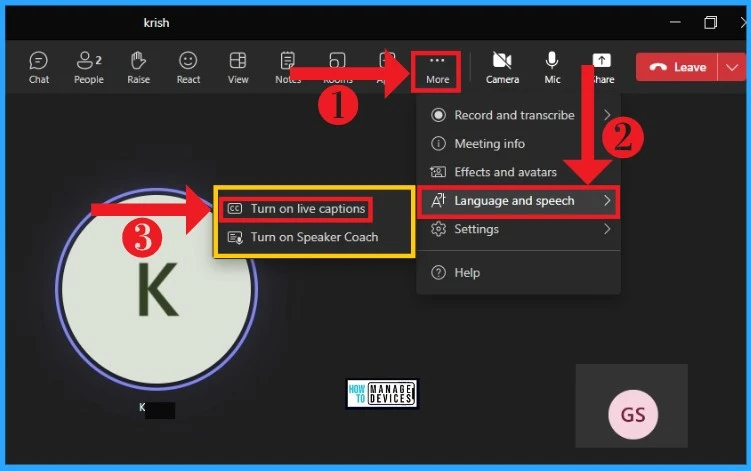Viewport: 751px width, 471px height.
Task: Open Breakout Rooms
Action: (x=338, y=68)
